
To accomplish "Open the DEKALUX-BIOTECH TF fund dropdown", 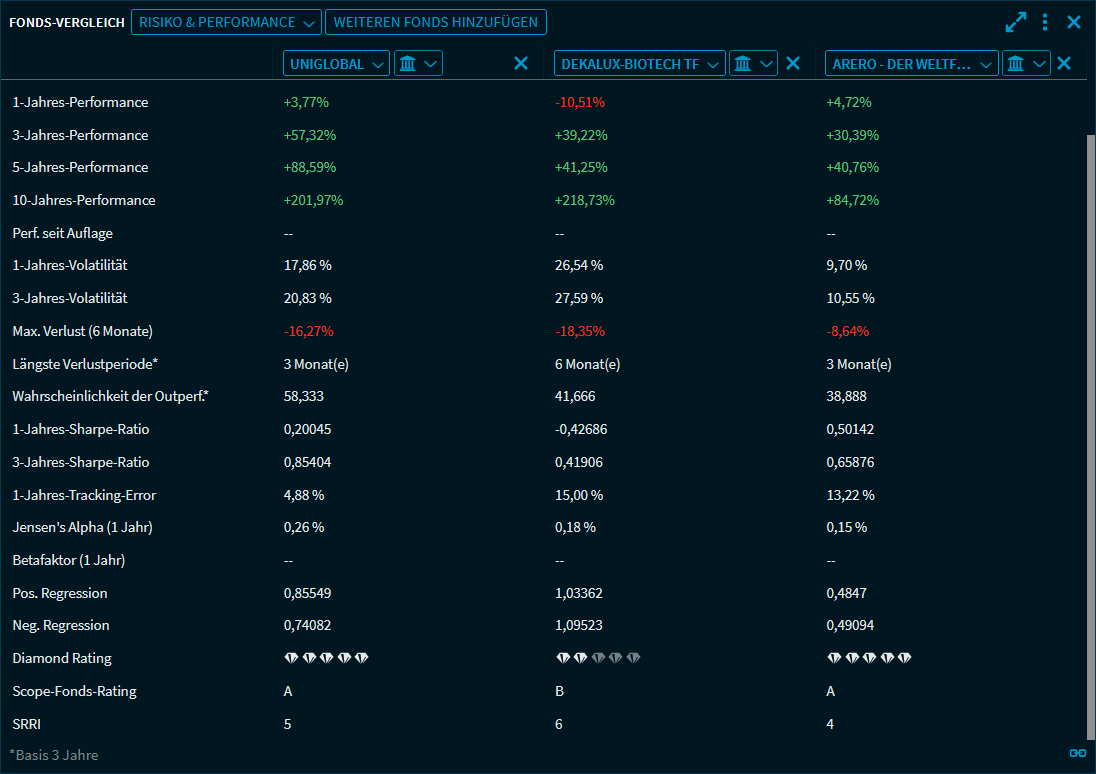I will [x=640, y=64].
